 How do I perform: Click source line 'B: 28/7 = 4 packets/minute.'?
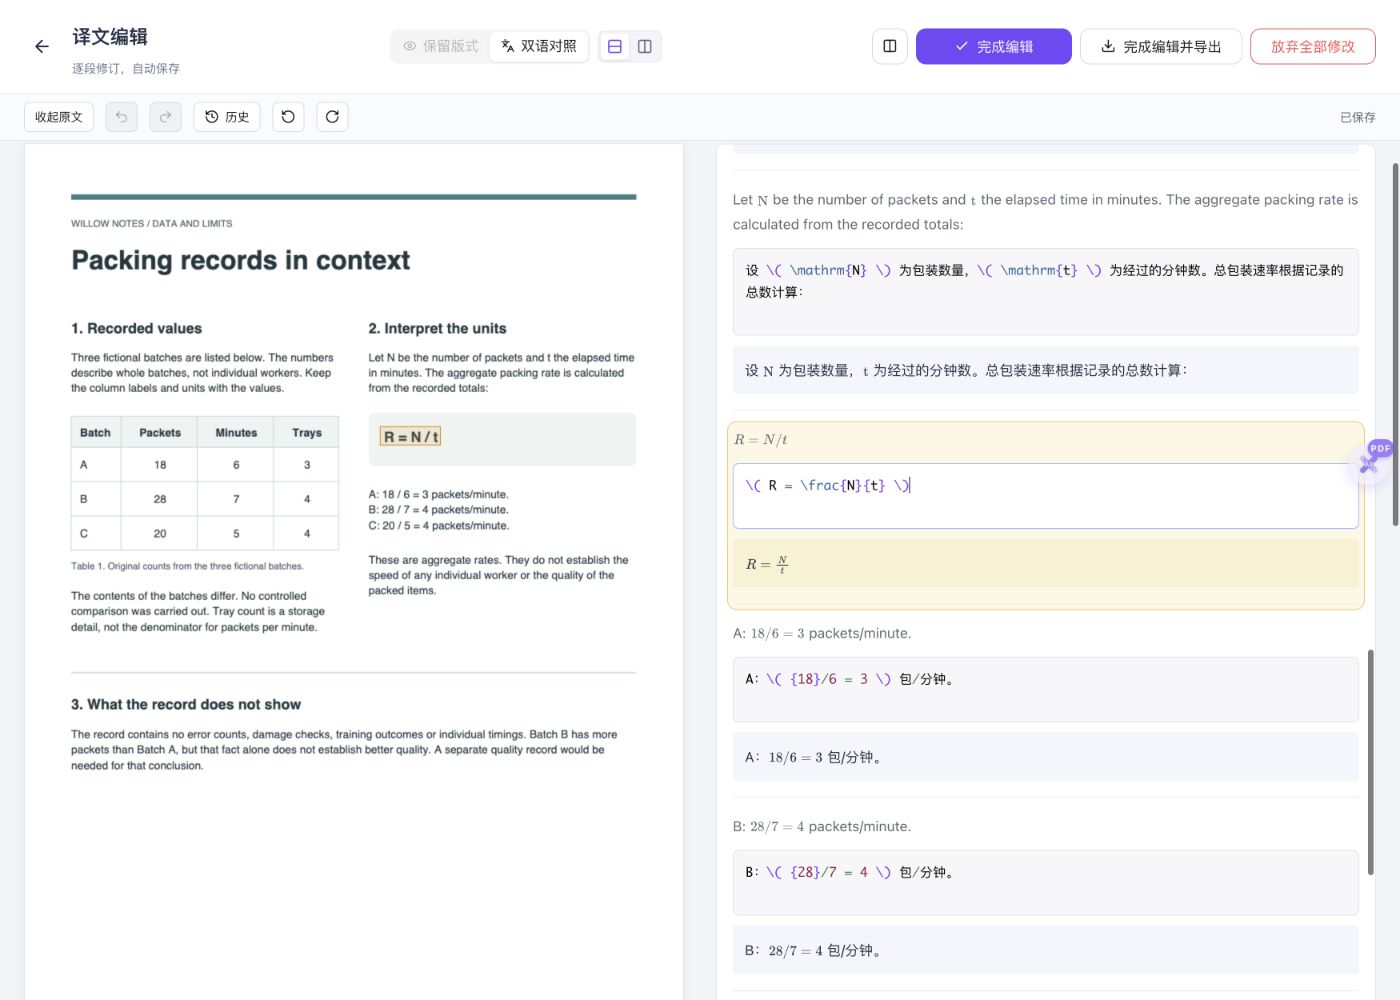pos(822,826)
